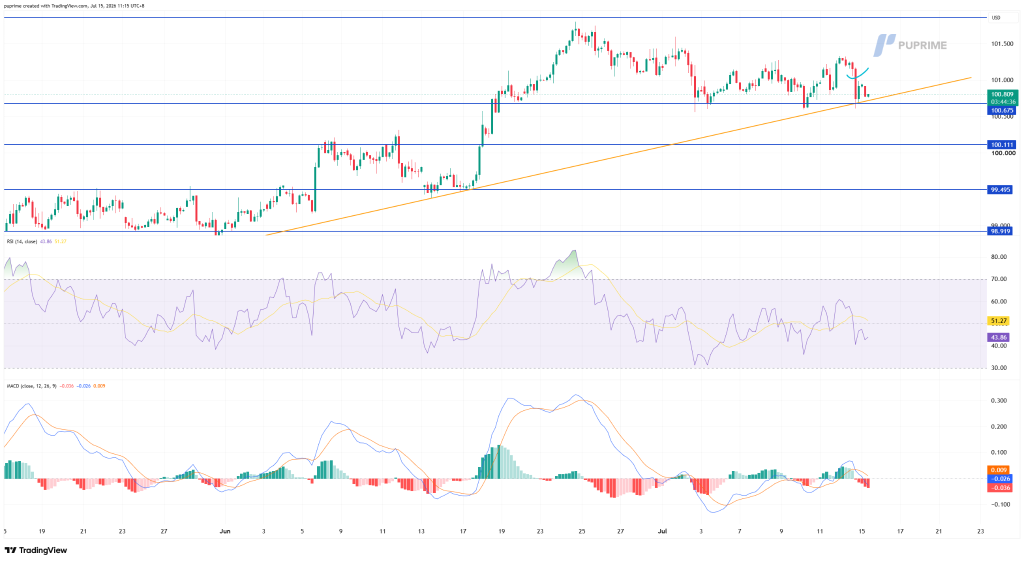Click the 99.495 horizontal line price tag

pos(1001,190)
